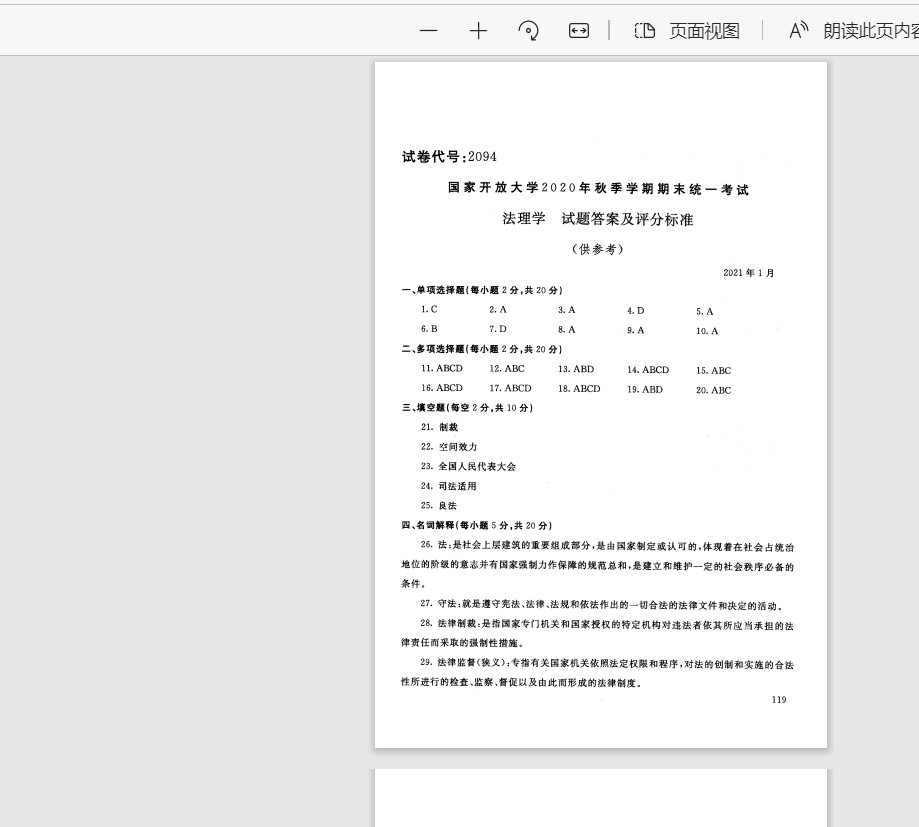This screenshot has width=919, height=827.
Task: Start 朗读此页内容 read aloud
Action: [871, 30]
